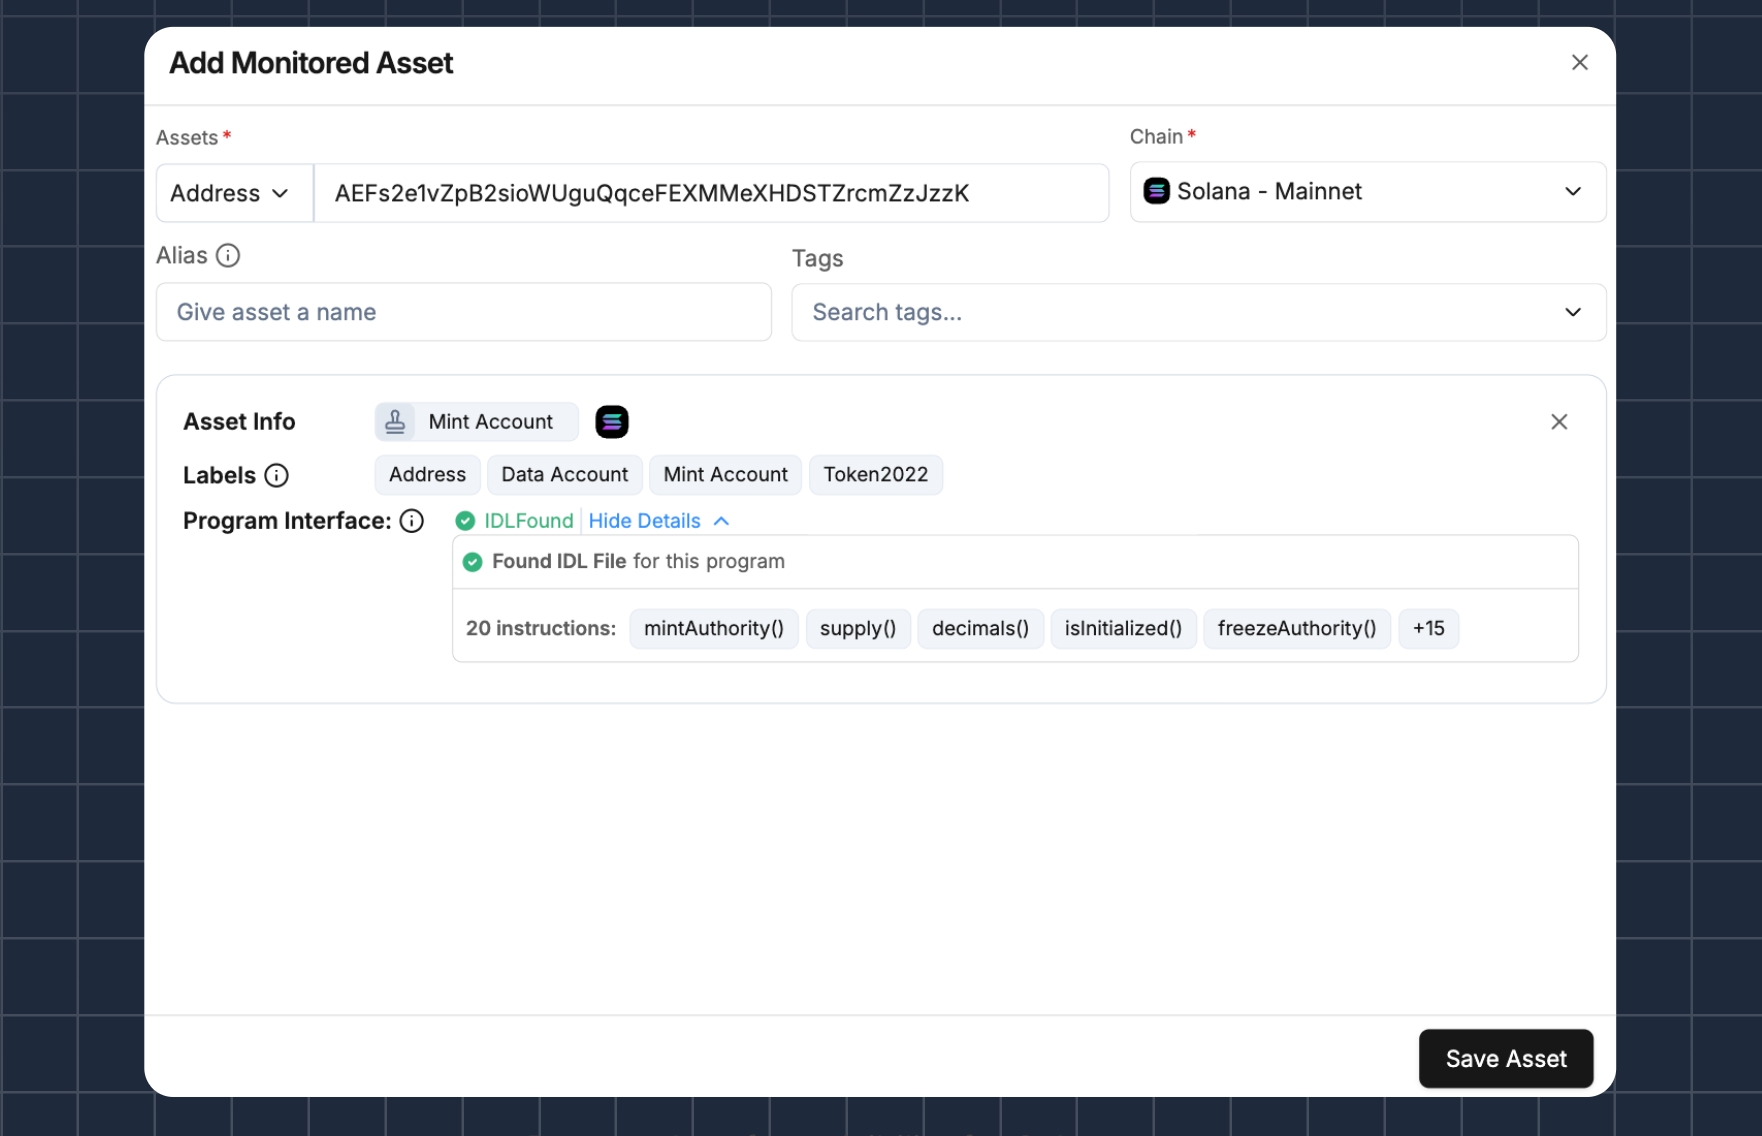Screen dimensions: 1762x1136
Task: Show the +15 more instructions
Action: [1428, 629]
